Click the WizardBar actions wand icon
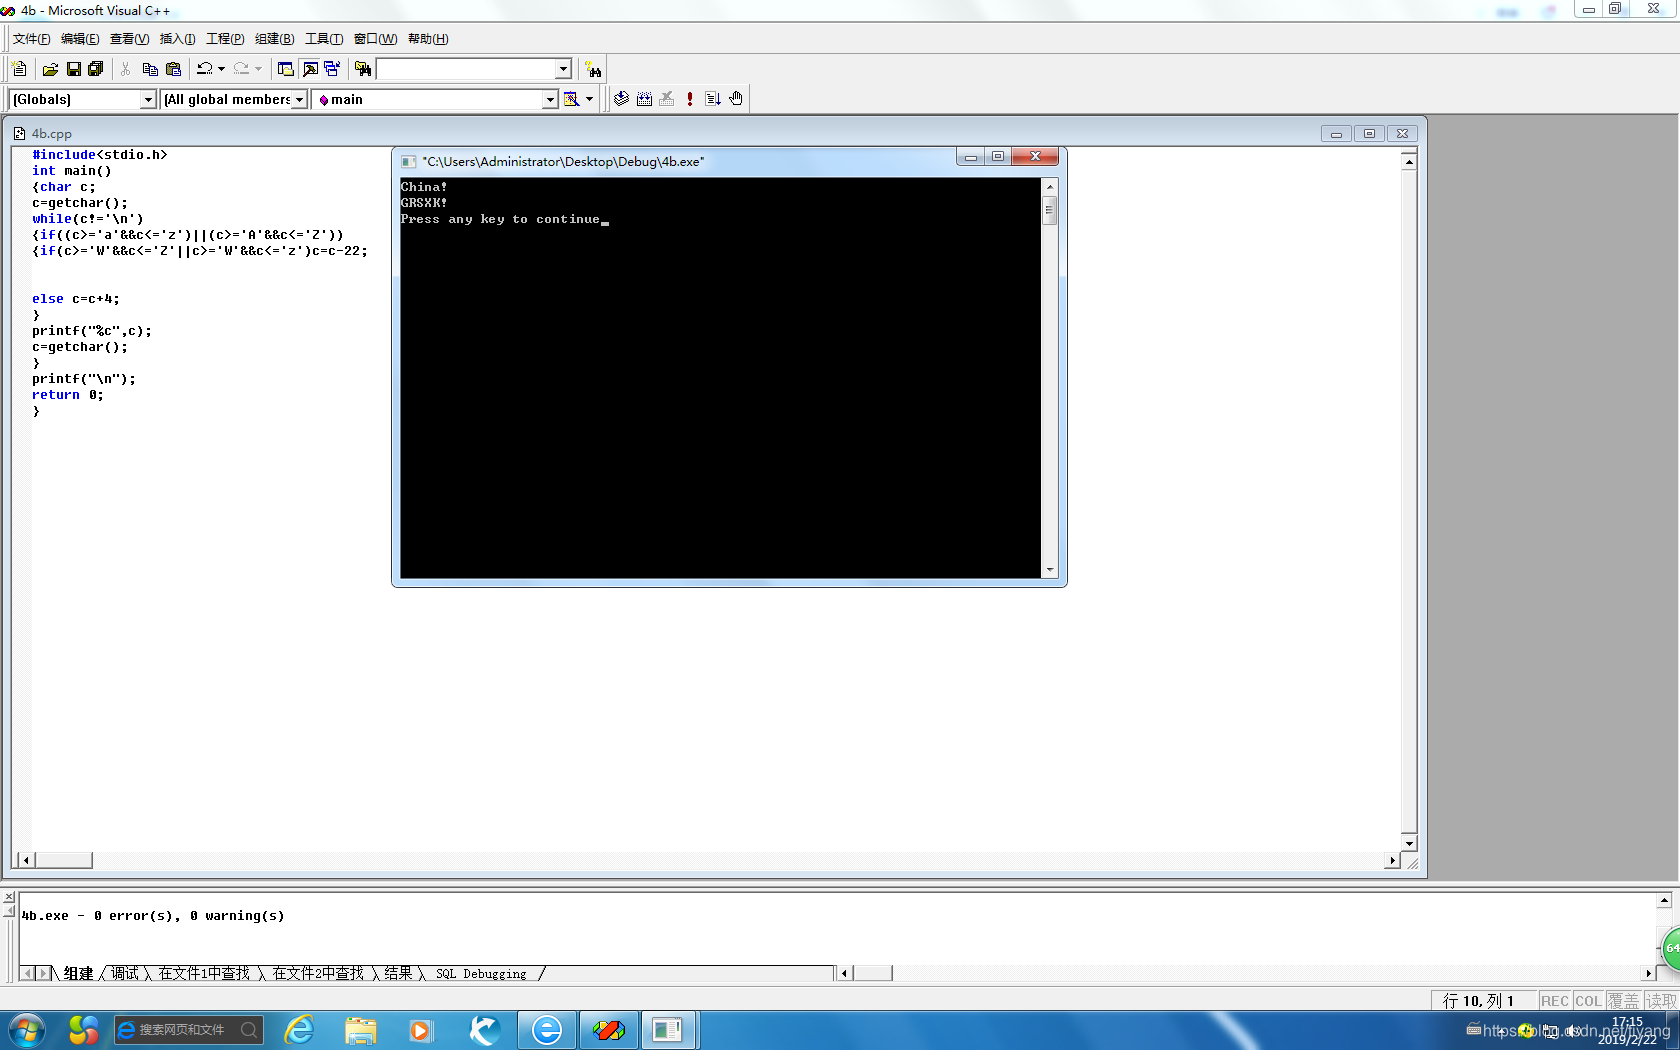 click(571, 99)
